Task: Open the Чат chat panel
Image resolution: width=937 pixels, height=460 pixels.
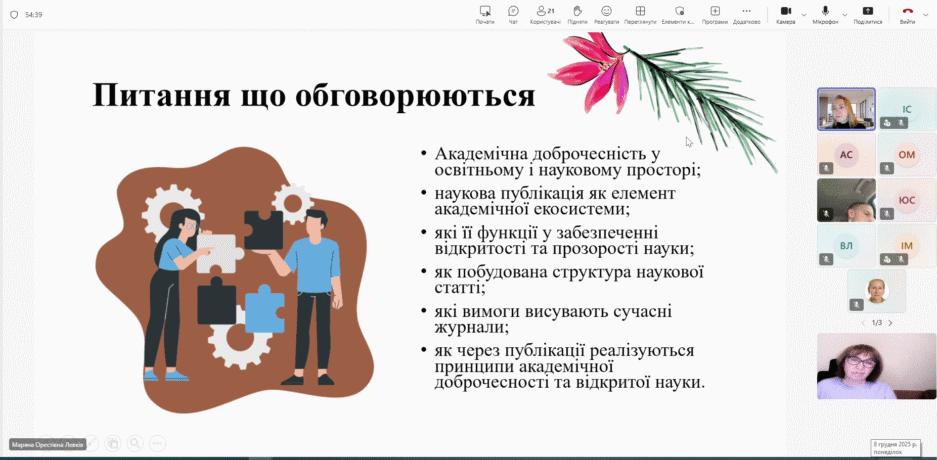Action: click(513, 14)
